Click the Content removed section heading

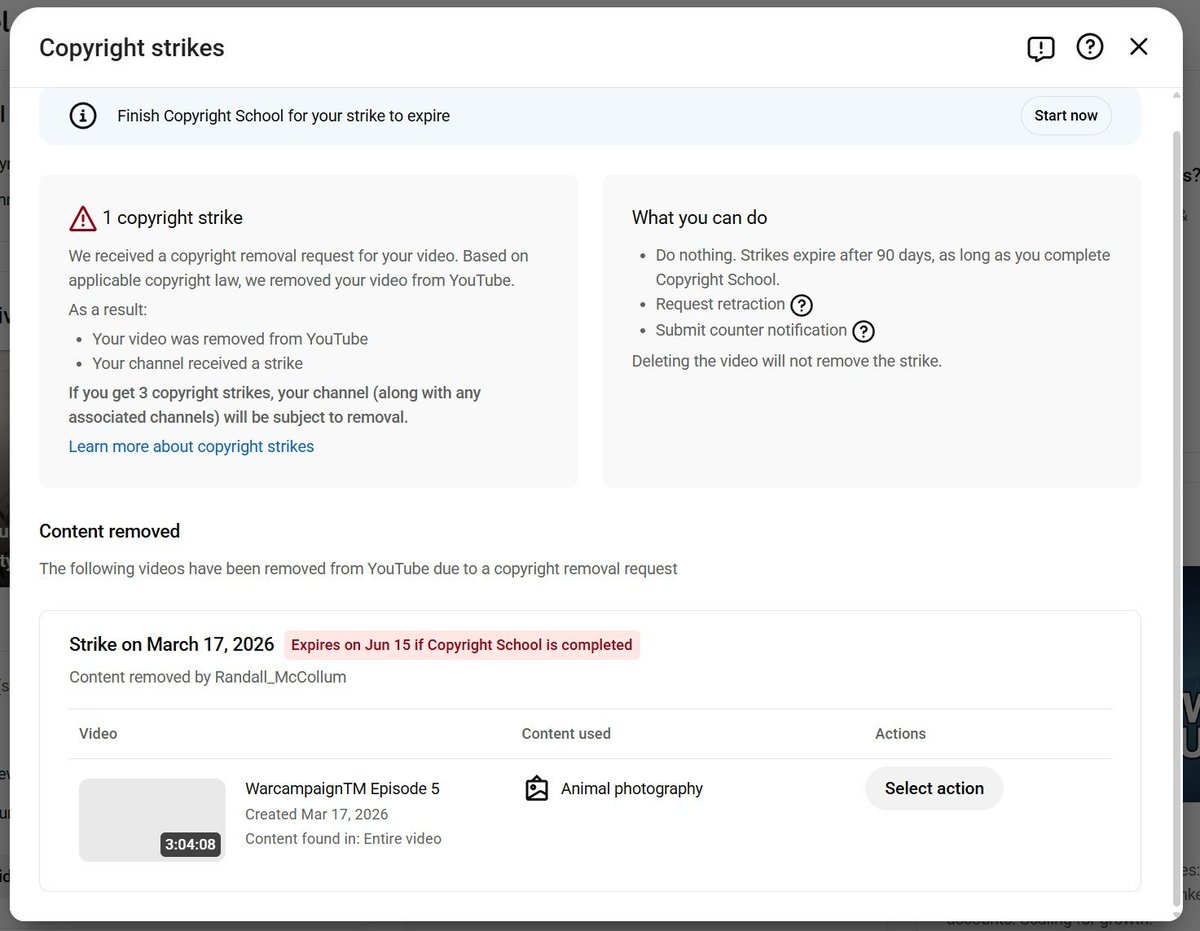tap(109, 531)
